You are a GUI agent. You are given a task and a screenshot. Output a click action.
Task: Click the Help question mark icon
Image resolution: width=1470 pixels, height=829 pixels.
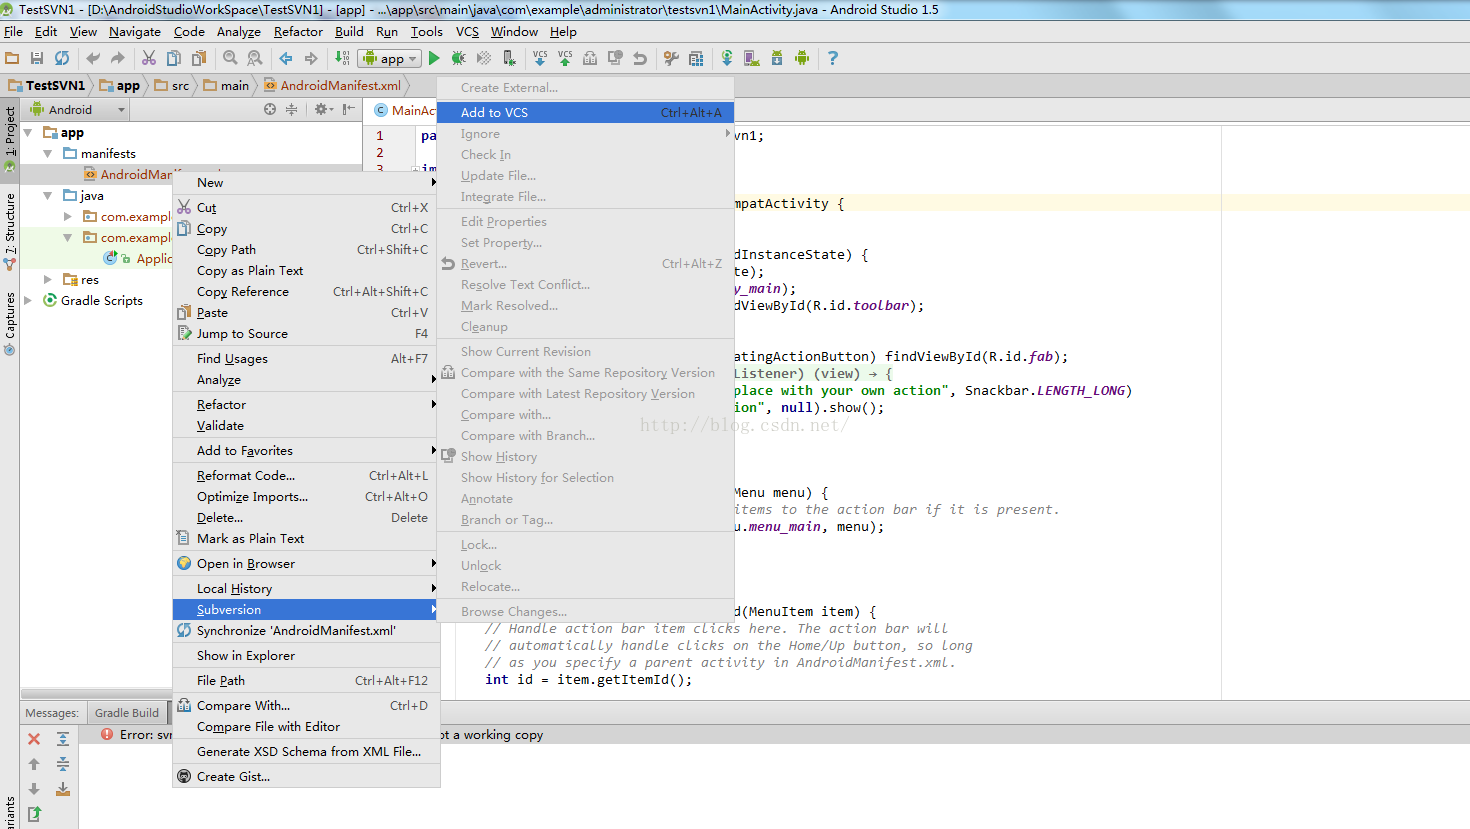click(x=833, y=58)
